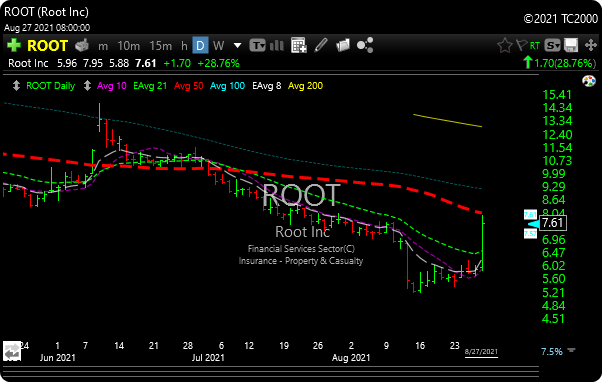
Task: Toggle the alert flag icon
Action: pyautogui.click(x=521, y=45)
